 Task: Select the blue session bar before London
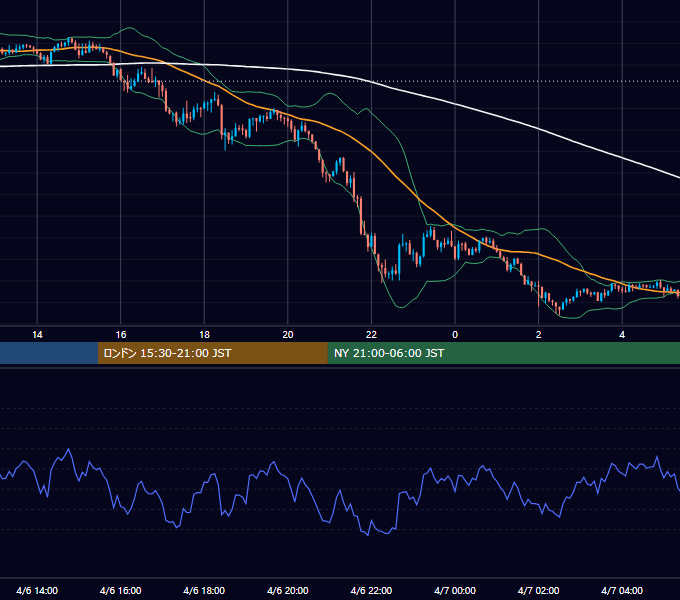click(49, 353)
